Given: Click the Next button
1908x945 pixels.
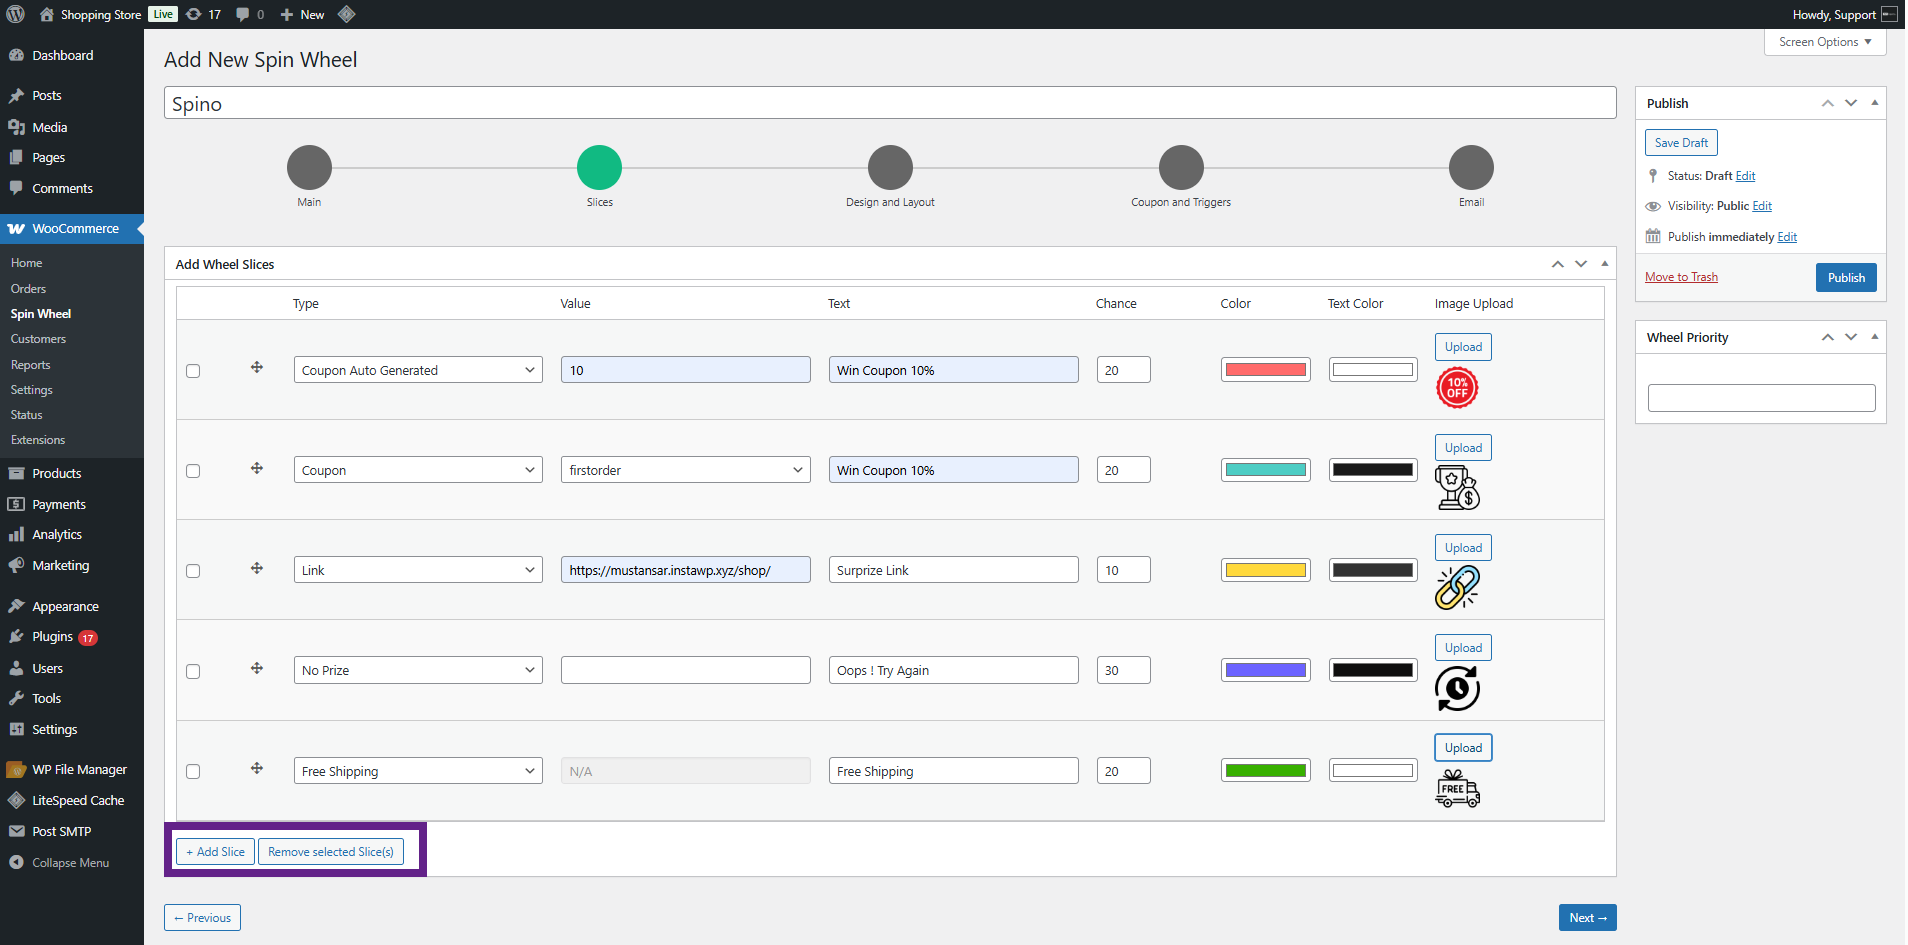Looking at the screenshot, I should click(1587, 917).
